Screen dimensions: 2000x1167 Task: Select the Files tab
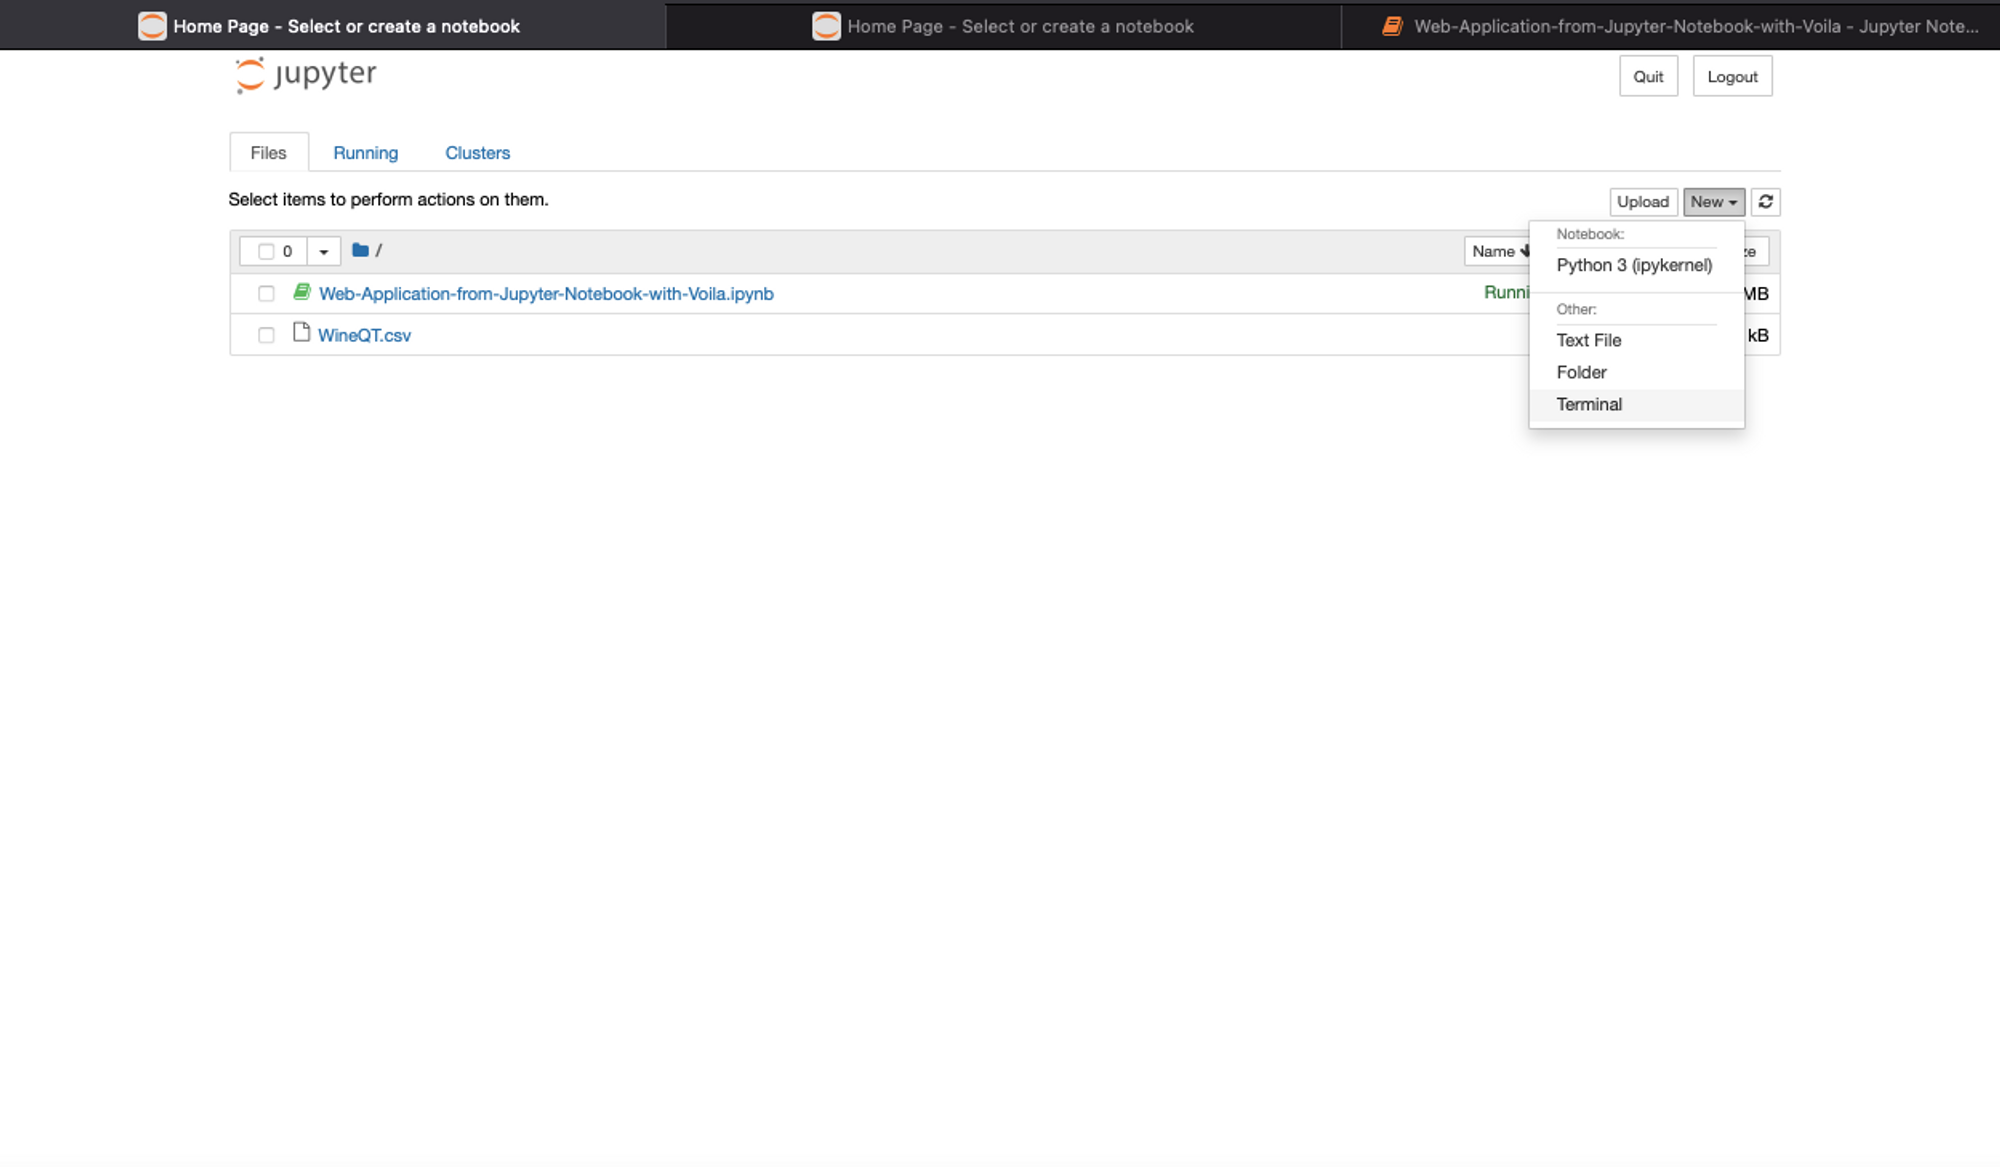click(268, 153)
